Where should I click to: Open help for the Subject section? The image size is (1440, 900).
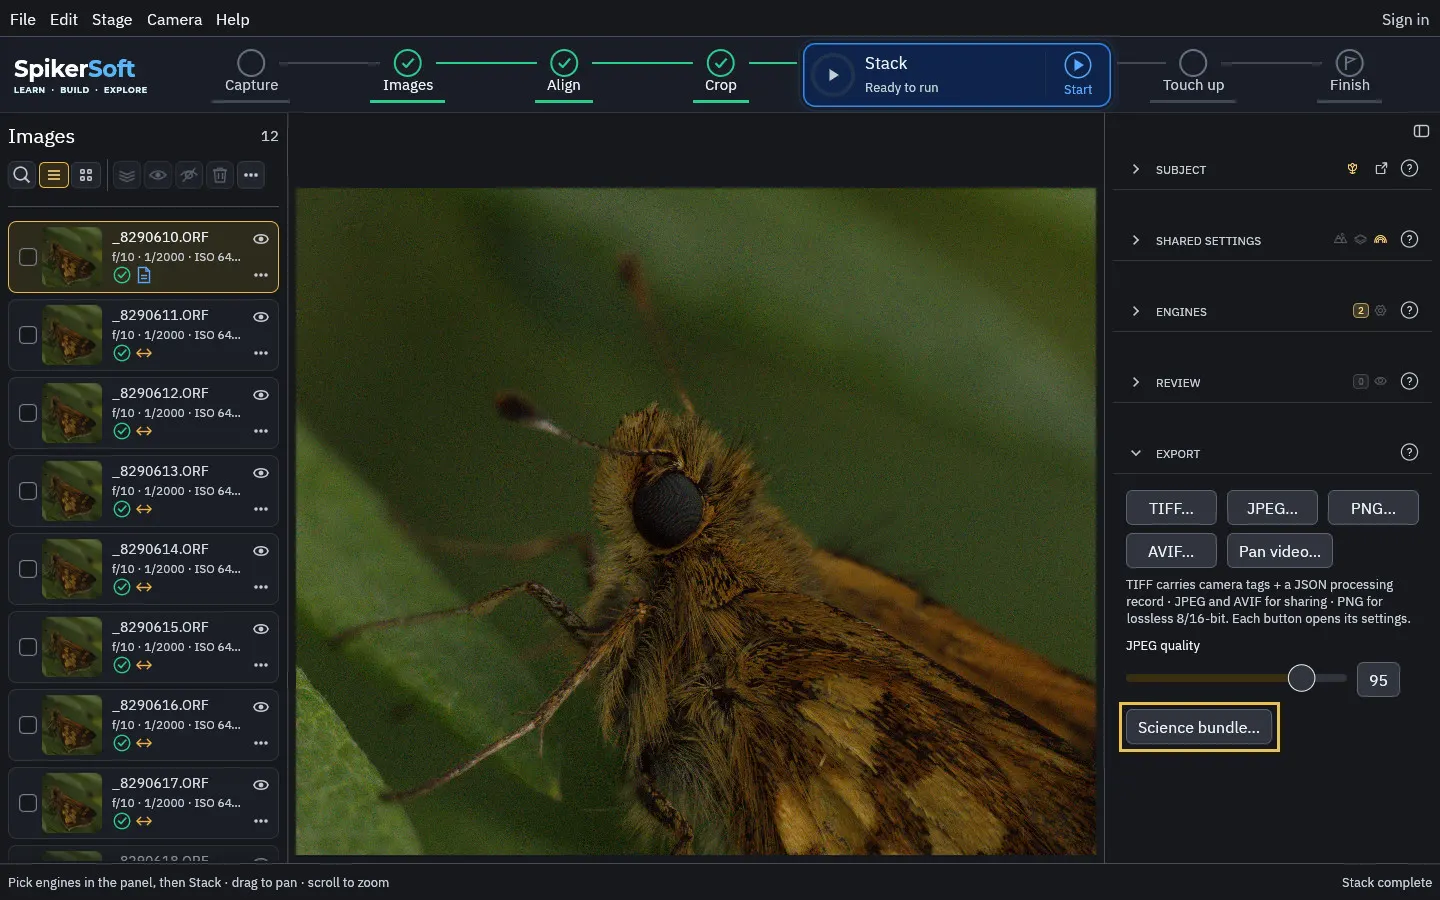point(1409,168)
